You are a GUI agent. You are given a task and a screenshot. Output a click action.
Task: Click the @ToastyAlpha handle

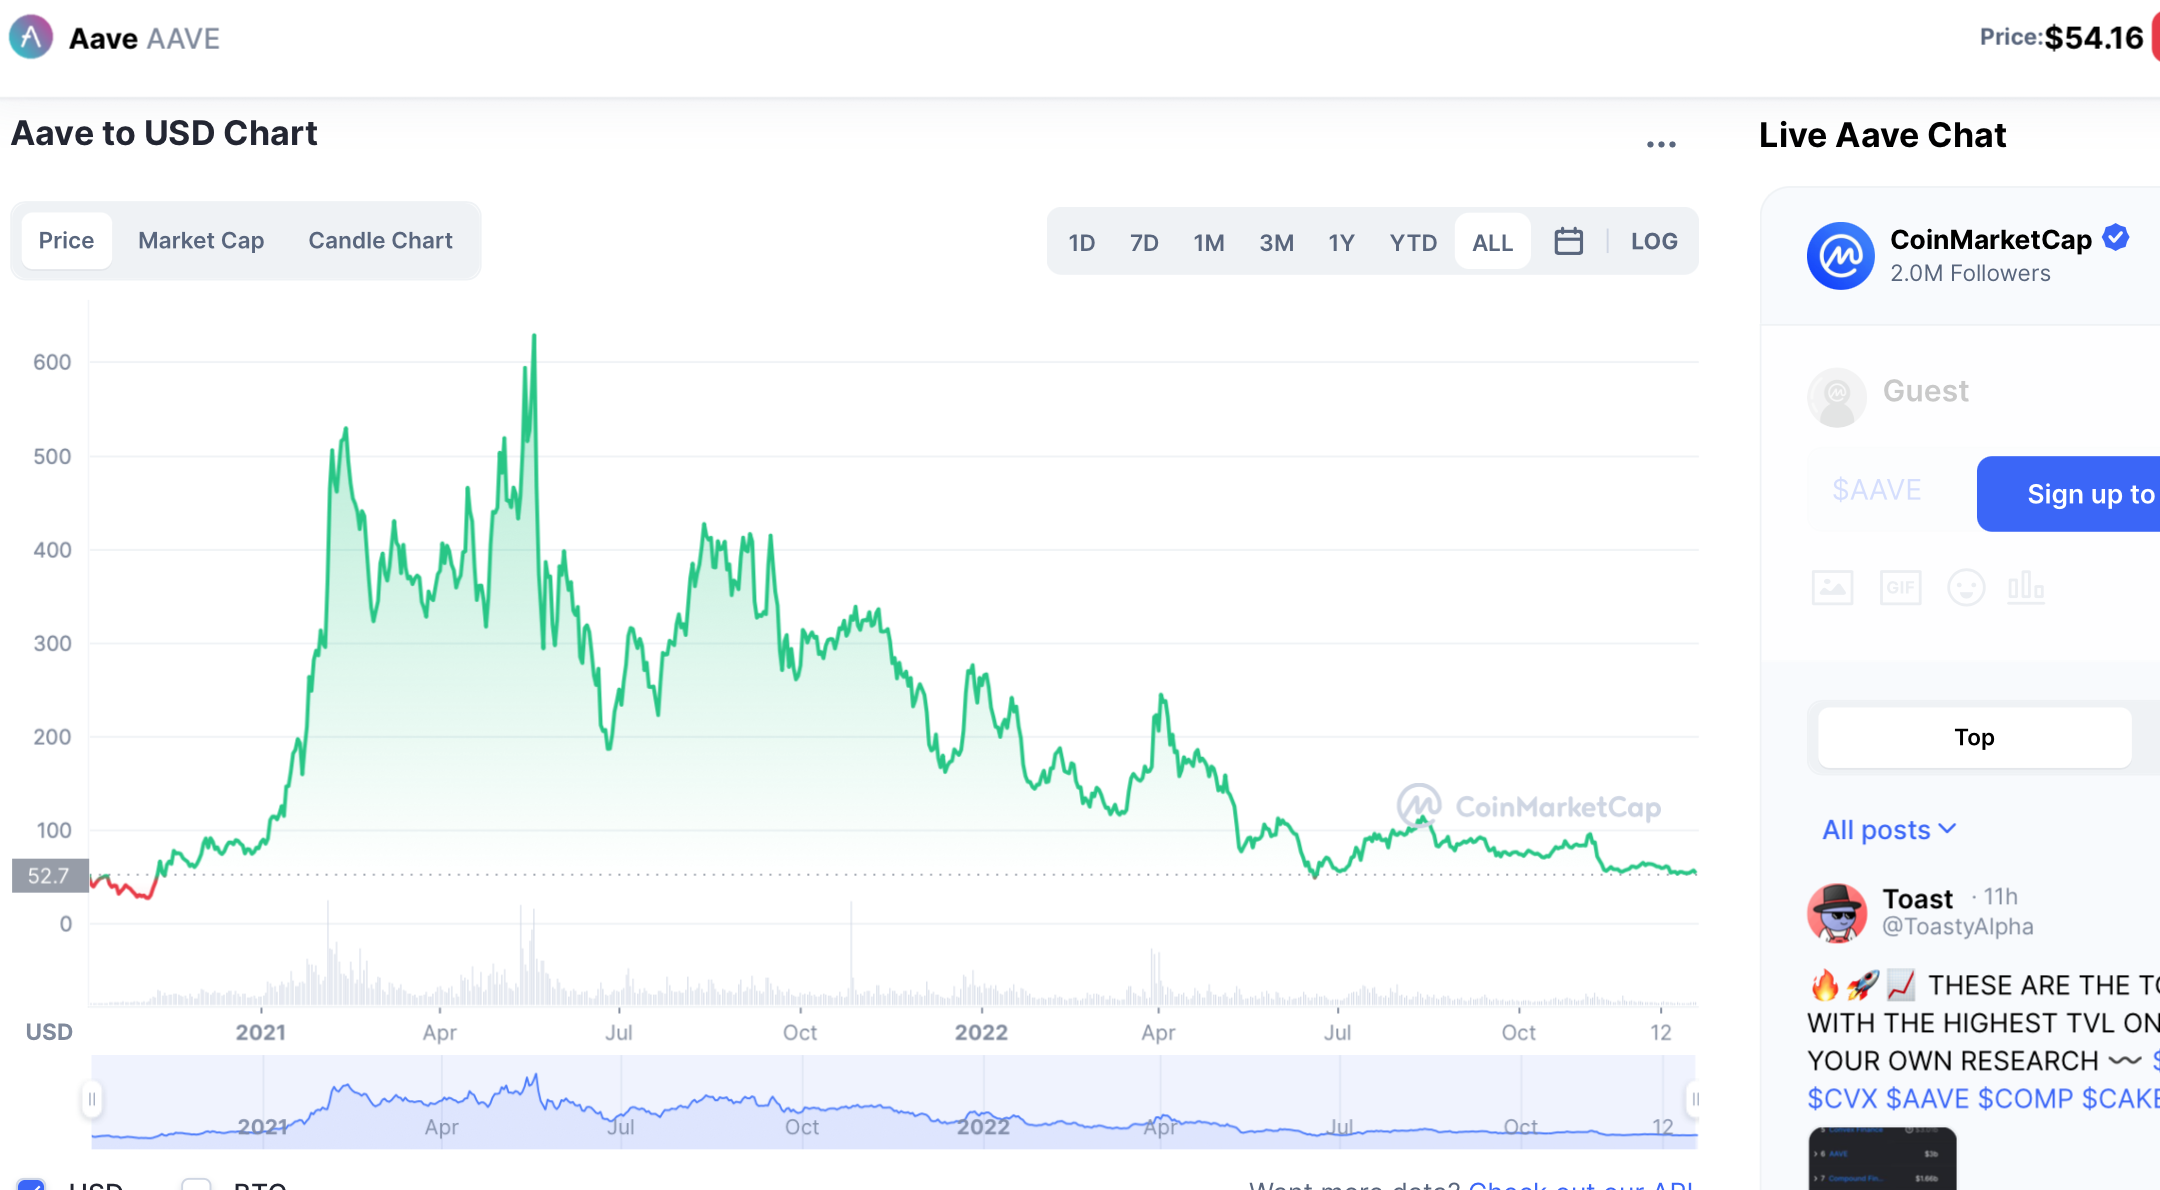click(1957, 927)
